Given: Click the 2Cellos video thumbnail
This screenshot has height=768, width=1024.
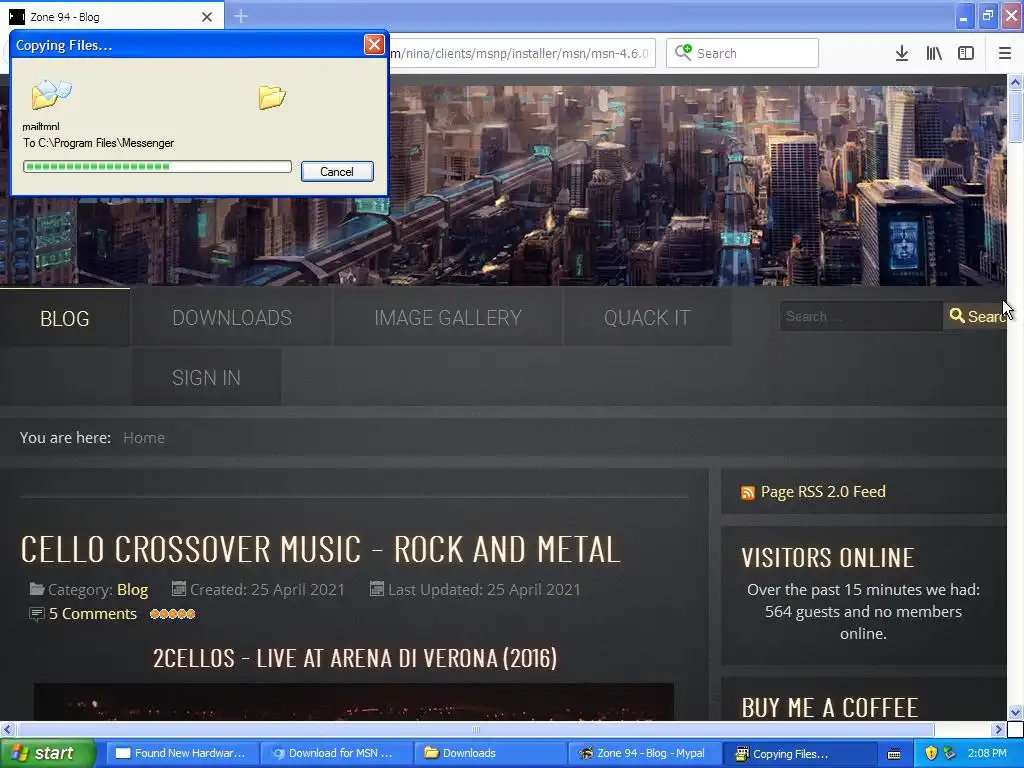Looking at the screenshot, I should click(x=354, y=702).
